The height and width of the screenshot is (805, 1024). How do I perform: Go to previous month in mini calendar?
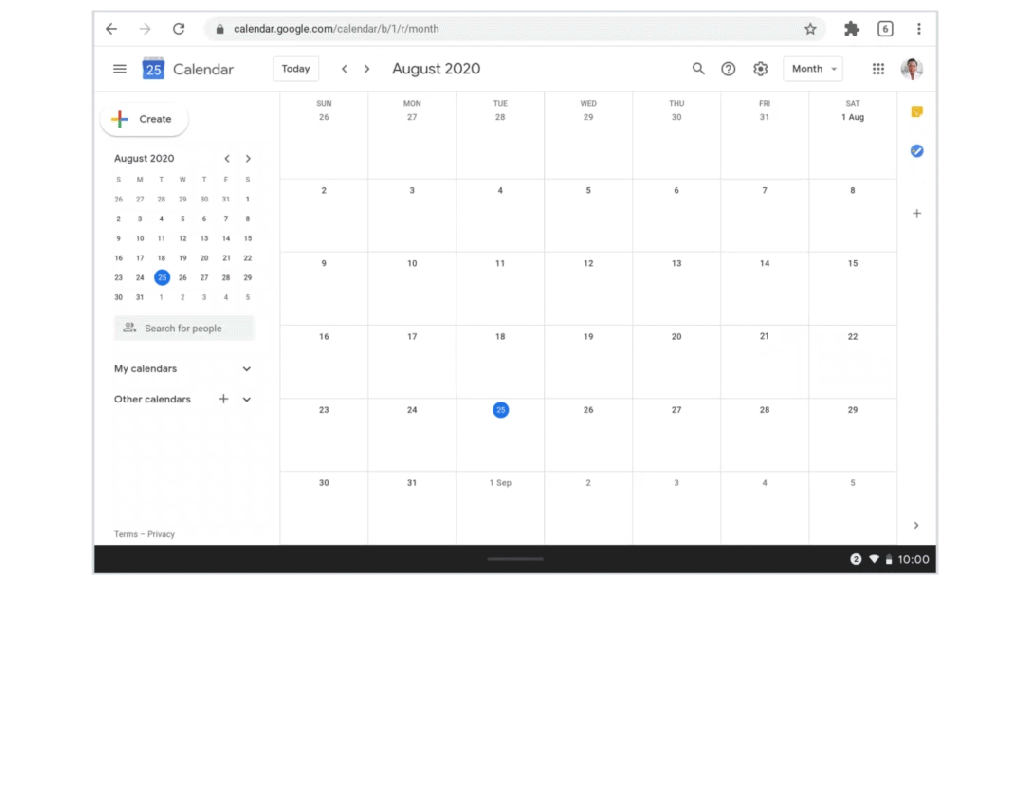coord(227,159)
